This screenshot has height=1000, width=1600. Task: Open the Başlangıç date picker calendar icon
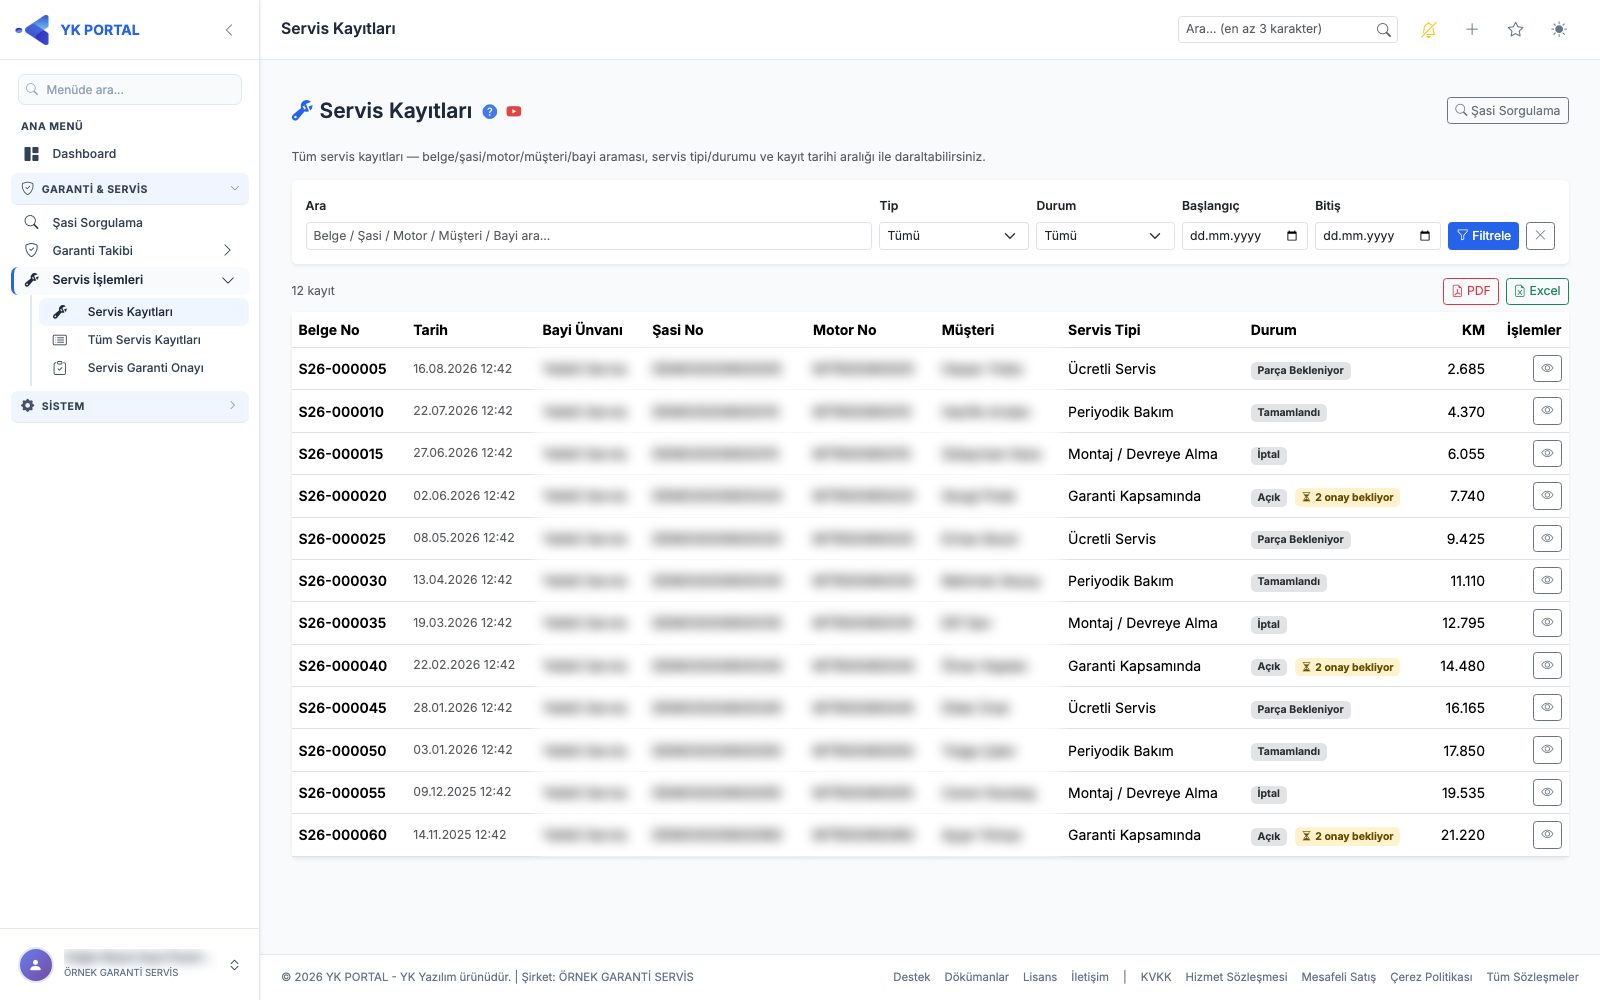[x=1292, y=236]
